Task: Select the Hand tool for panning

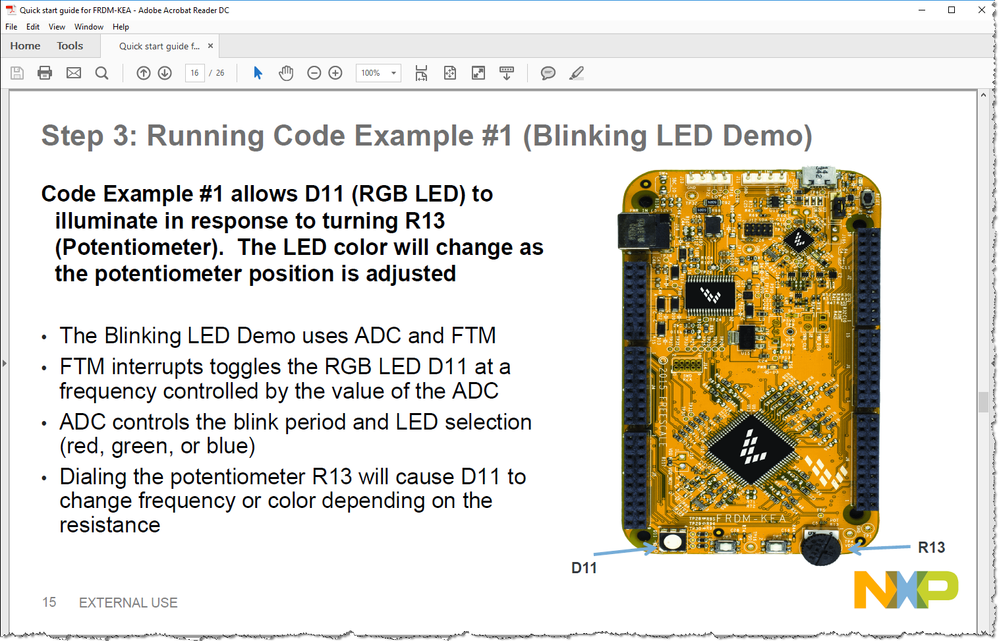Action: (286, 72)
